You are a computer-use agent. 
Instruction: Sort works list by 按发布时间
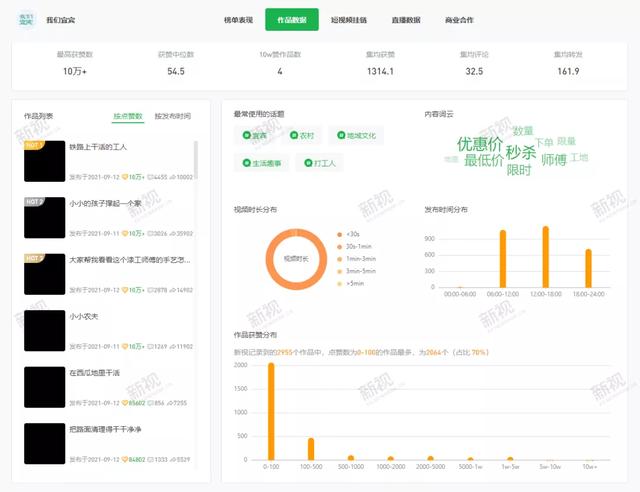(172, 116)
